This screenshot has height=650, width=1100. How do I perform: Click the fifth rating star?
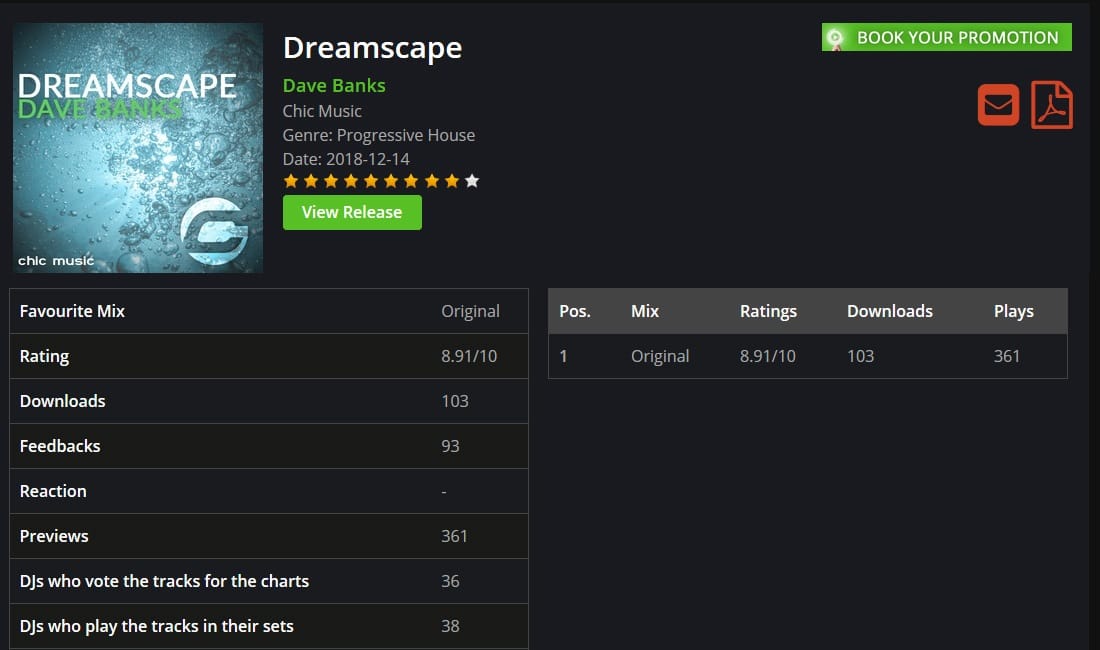pyautogui.click(x=371, y=182)
